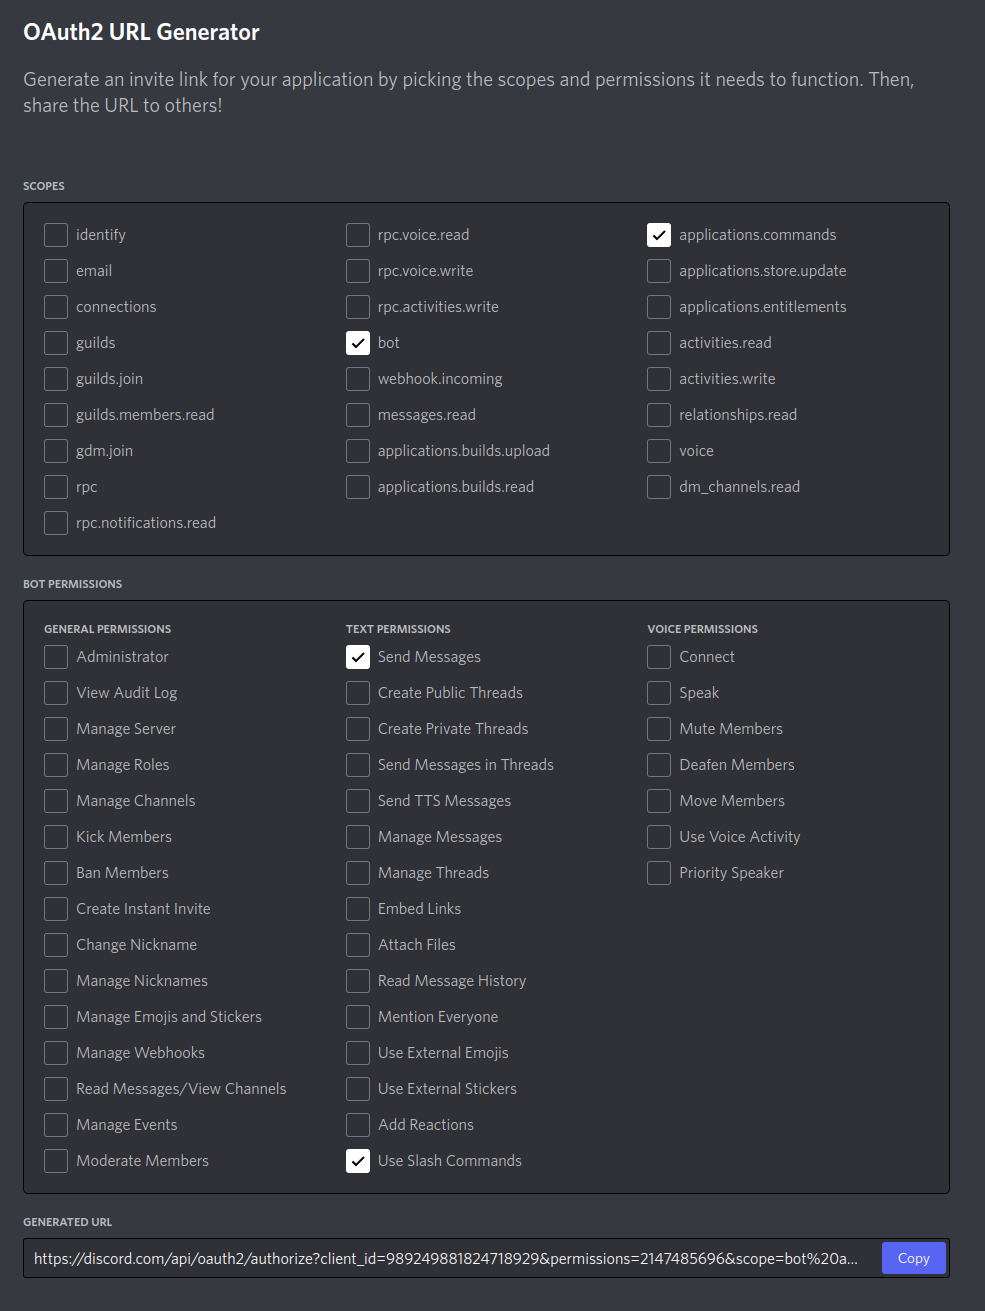Uncheck the bot scope

click(358, 343)
